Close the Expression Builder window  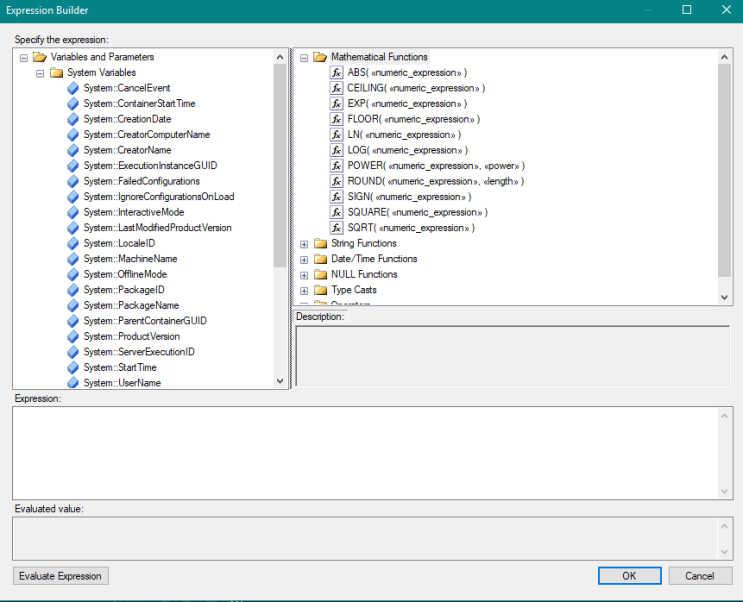pyautogui.click(x=726, y=10)
